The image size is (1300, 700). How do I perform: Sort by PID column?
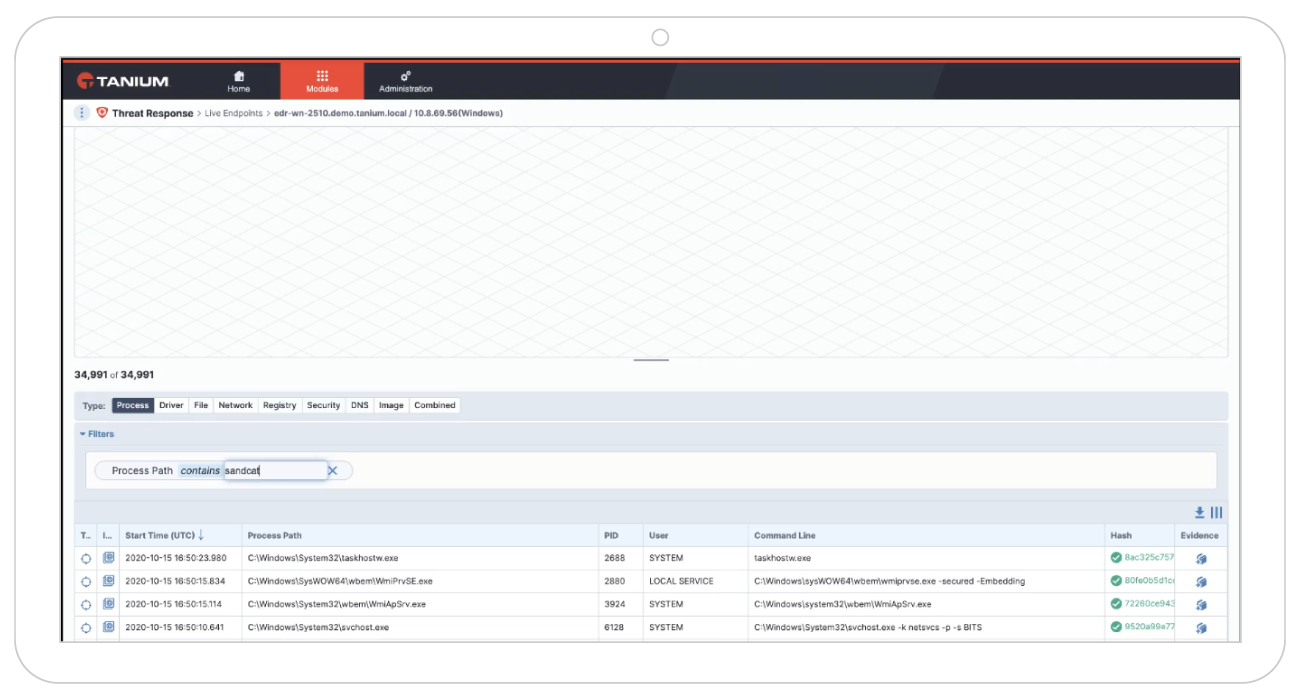click(620, 535)
